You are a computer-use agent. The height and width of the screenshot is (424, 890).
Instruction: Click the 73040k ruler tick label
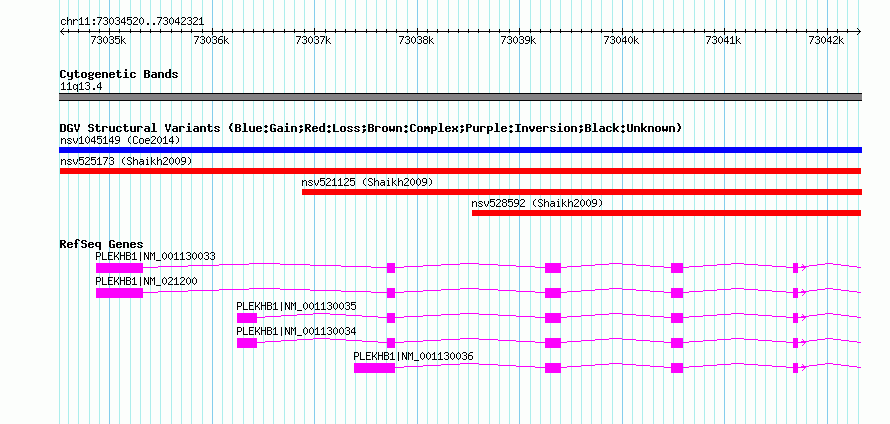(621, 40)
